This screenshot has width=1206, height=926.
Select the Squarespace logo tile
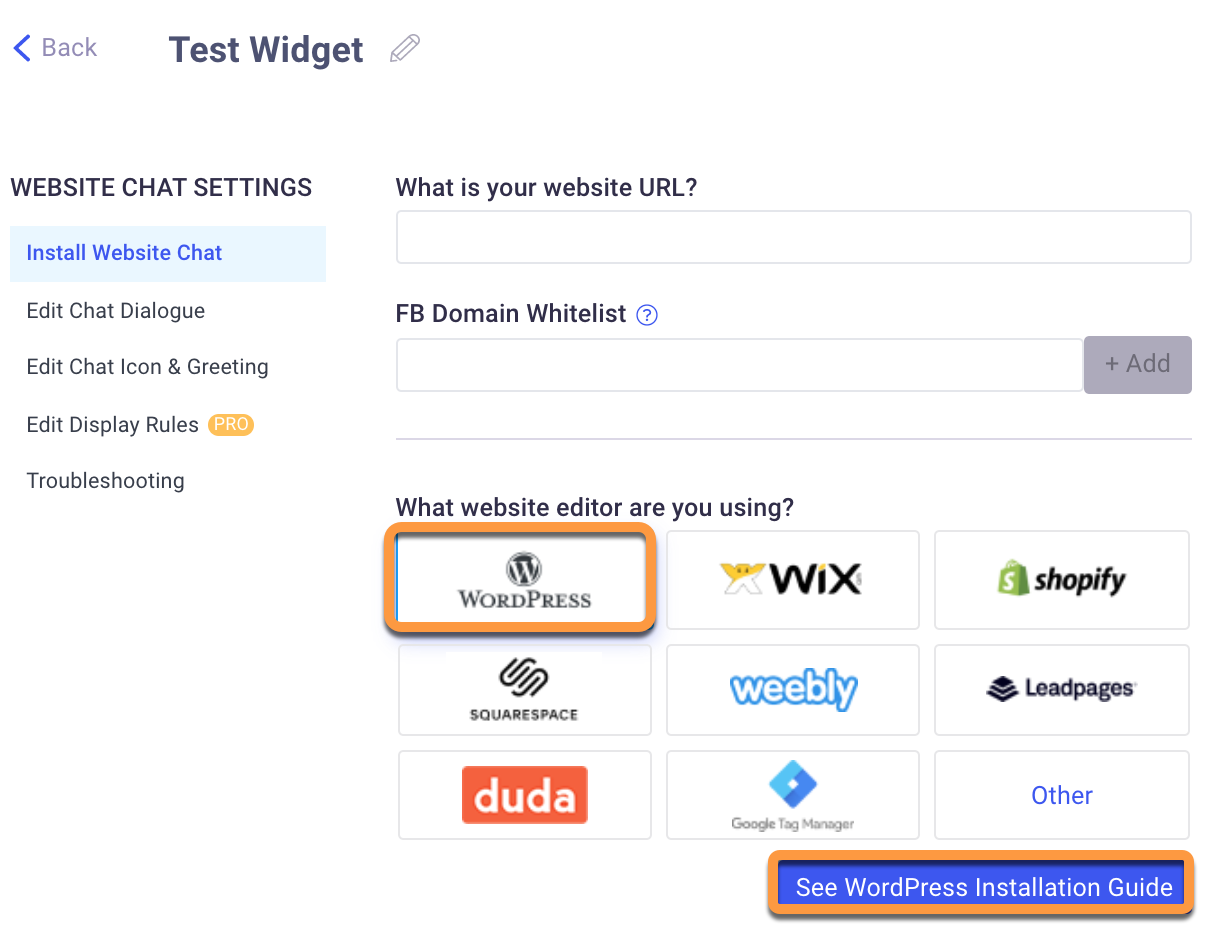(524, 689)
